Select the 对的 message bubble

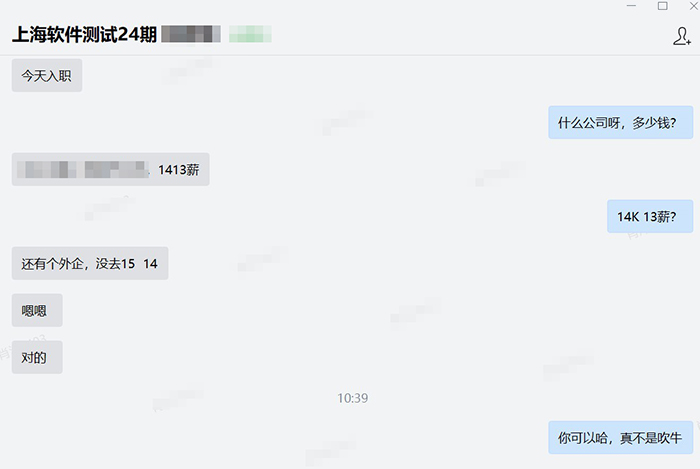(37, 357)
